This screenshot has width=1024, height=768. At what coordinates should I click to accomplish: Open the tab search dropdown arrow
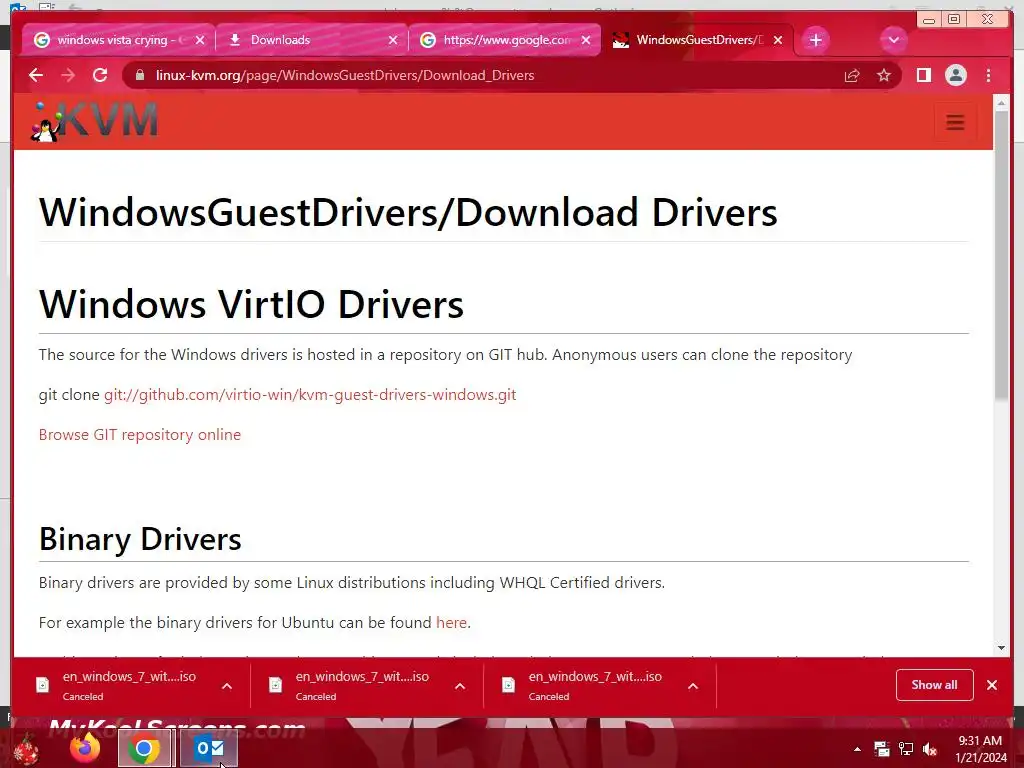[x=893, y=40]
